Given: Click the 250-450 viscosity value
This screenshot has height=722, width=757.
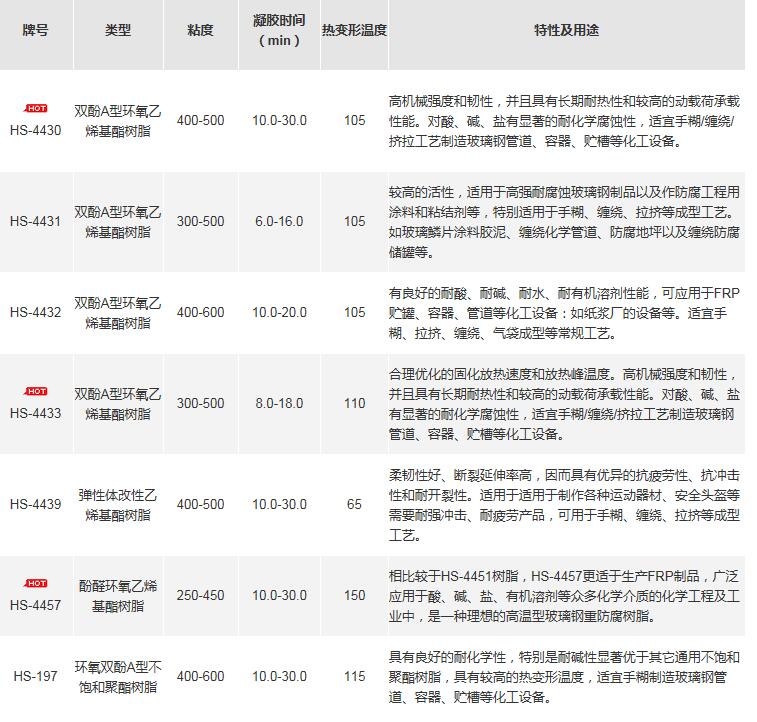Looking at the screenshot, I should 200,594.
